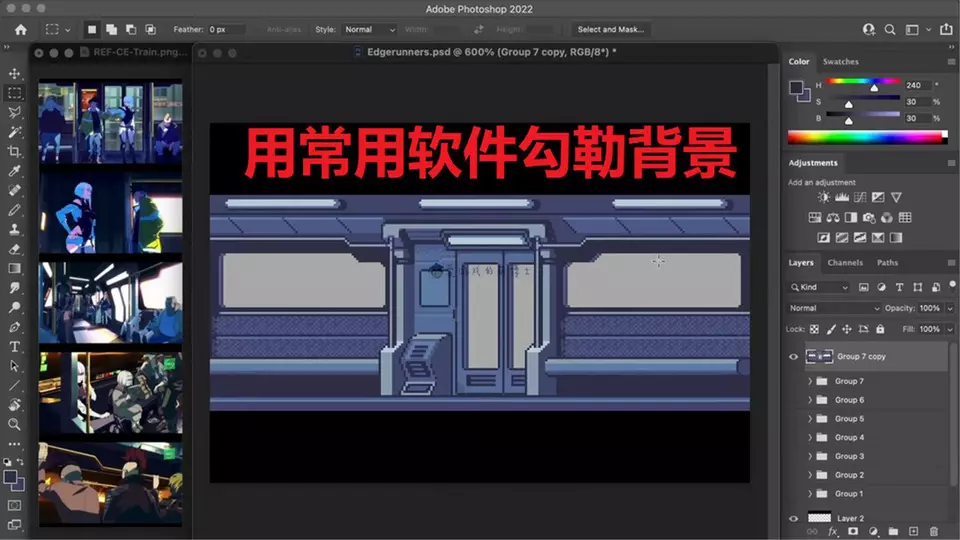Click the Hue value field 240

918,85
